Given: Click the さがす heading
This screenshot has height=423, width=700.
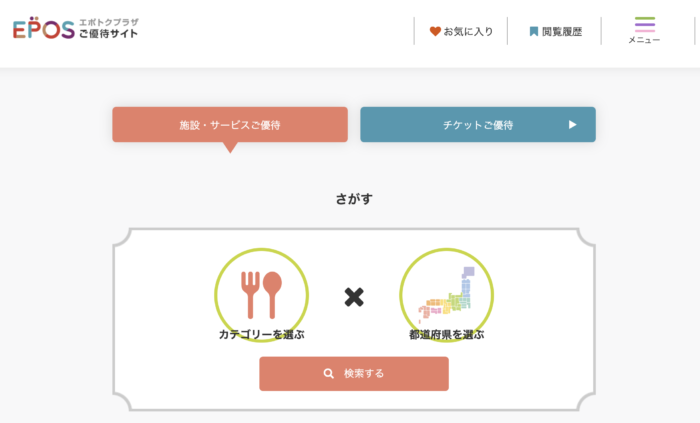Looking at the screenshot, I should coord(354,199).
